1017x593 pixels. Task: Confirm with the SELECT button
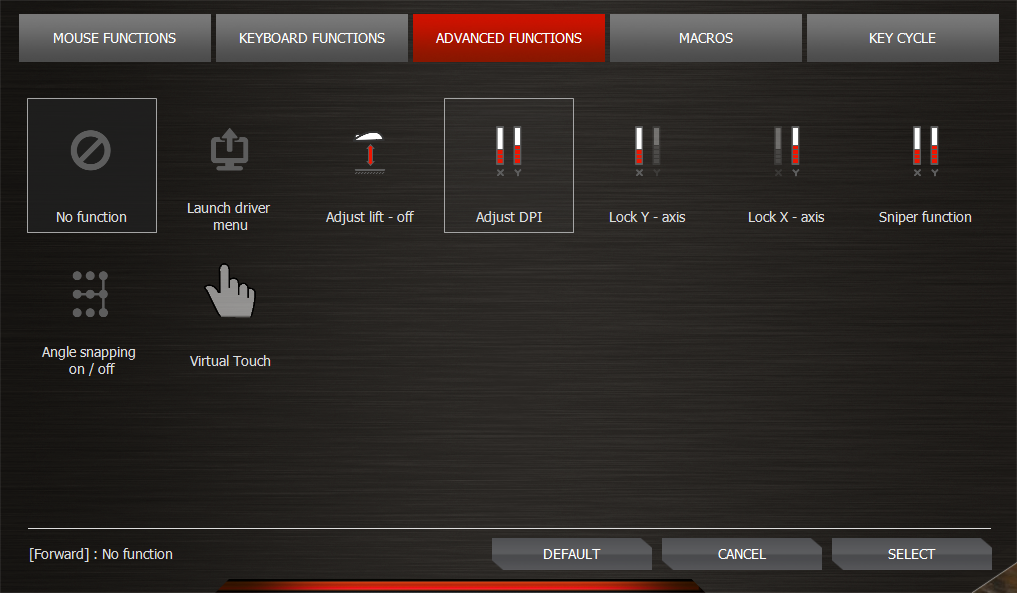point(911,554)
